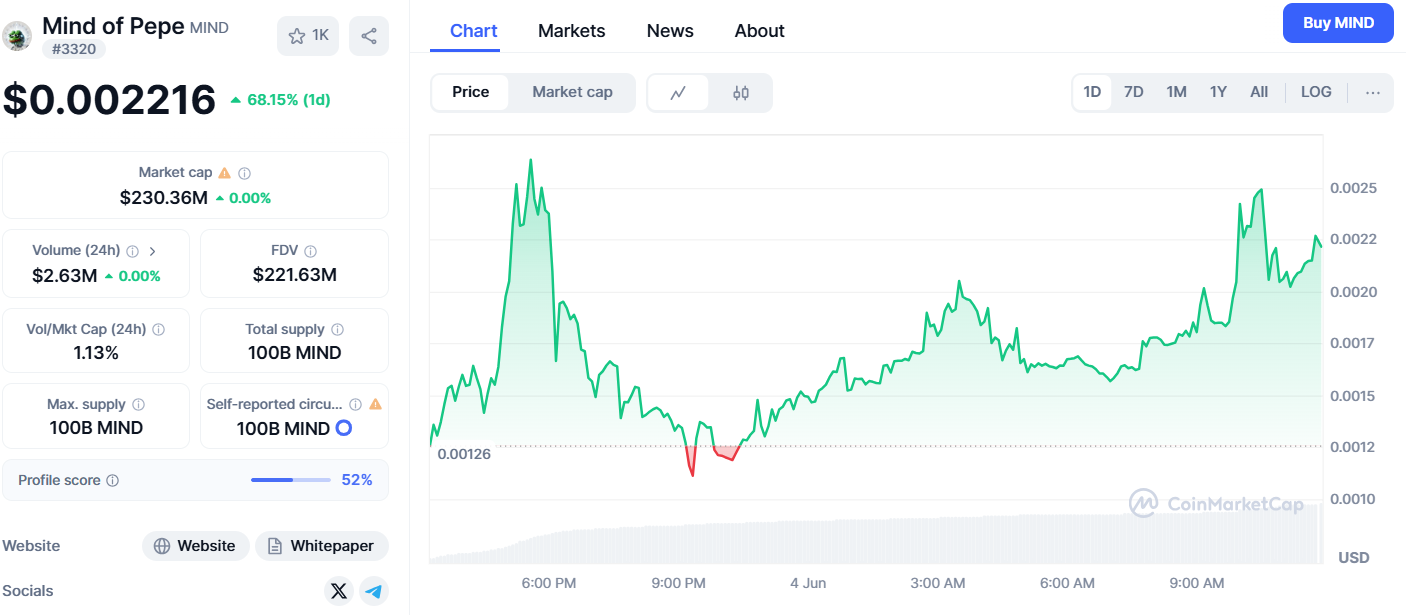Click the FDV info icon

[x=311, y=251]
